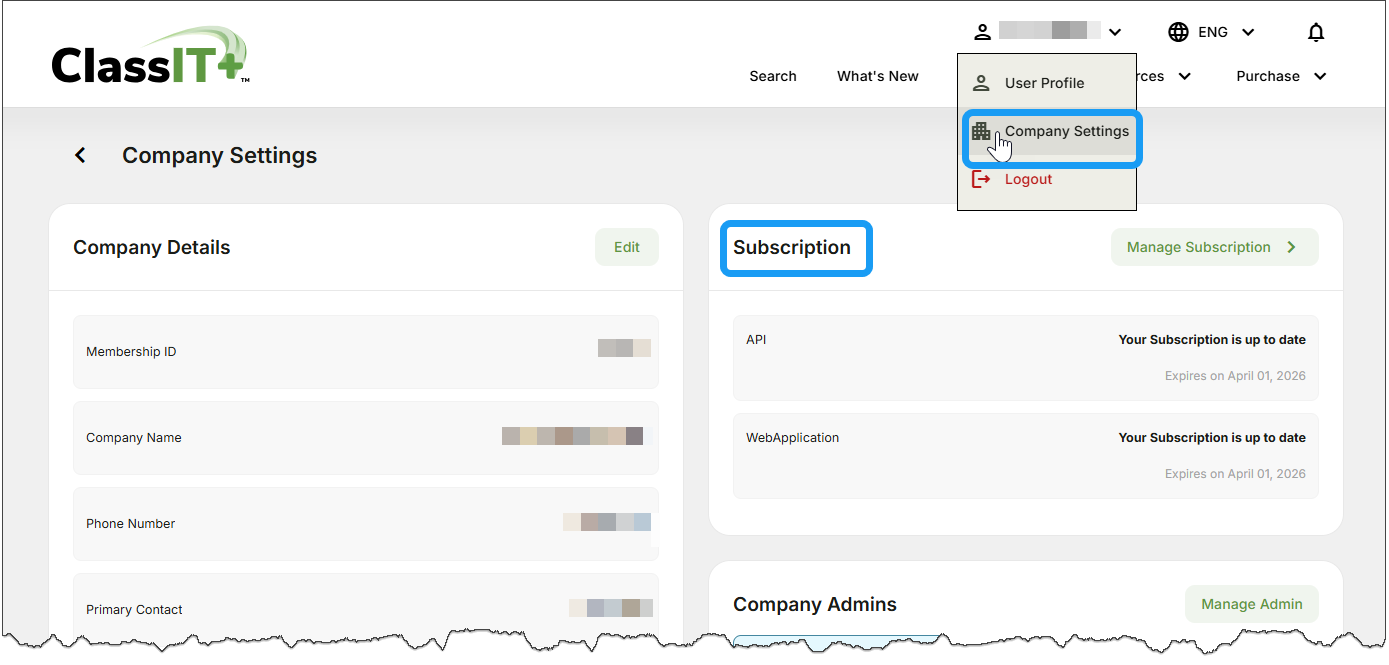Click the notification bell icon
The image size is (1389, 665).
pyautogui.click(x=1316, y=31)
